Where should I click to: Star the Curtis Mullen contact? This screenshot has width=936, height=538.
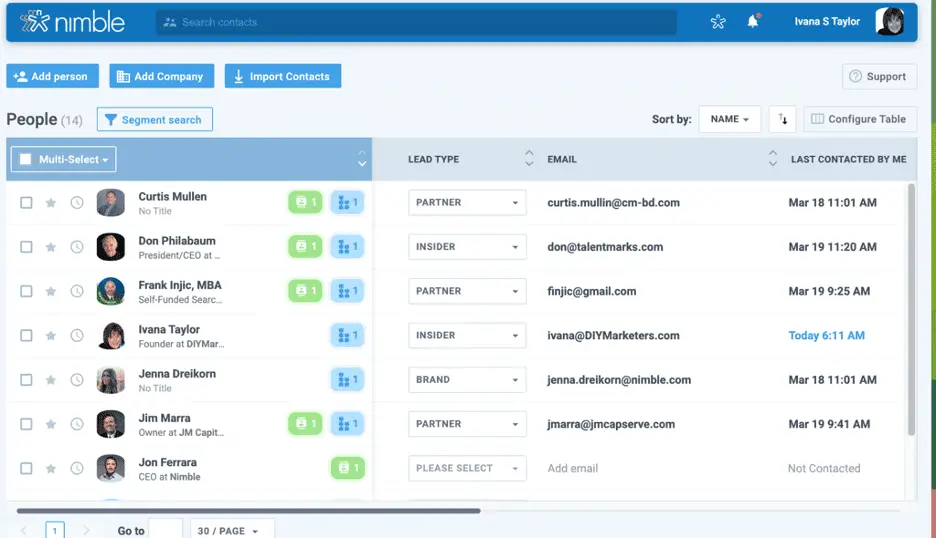51,203
